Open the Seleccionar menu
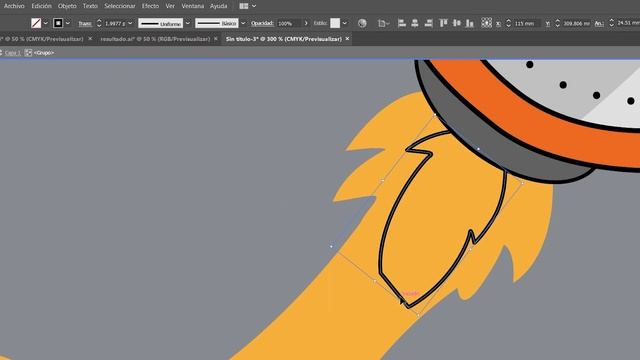Screen dimensions: 640x360 [x=120, y=6]
